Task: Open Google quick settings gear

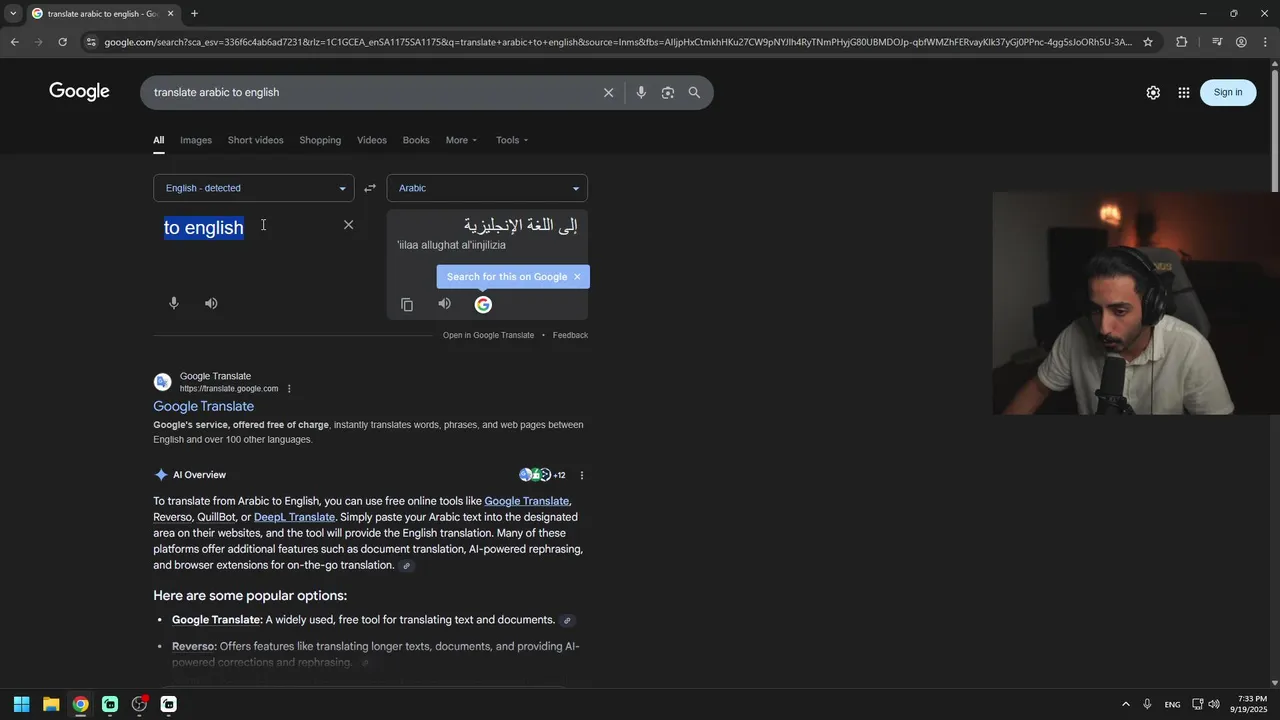Action: click(x=1153, y=92)
